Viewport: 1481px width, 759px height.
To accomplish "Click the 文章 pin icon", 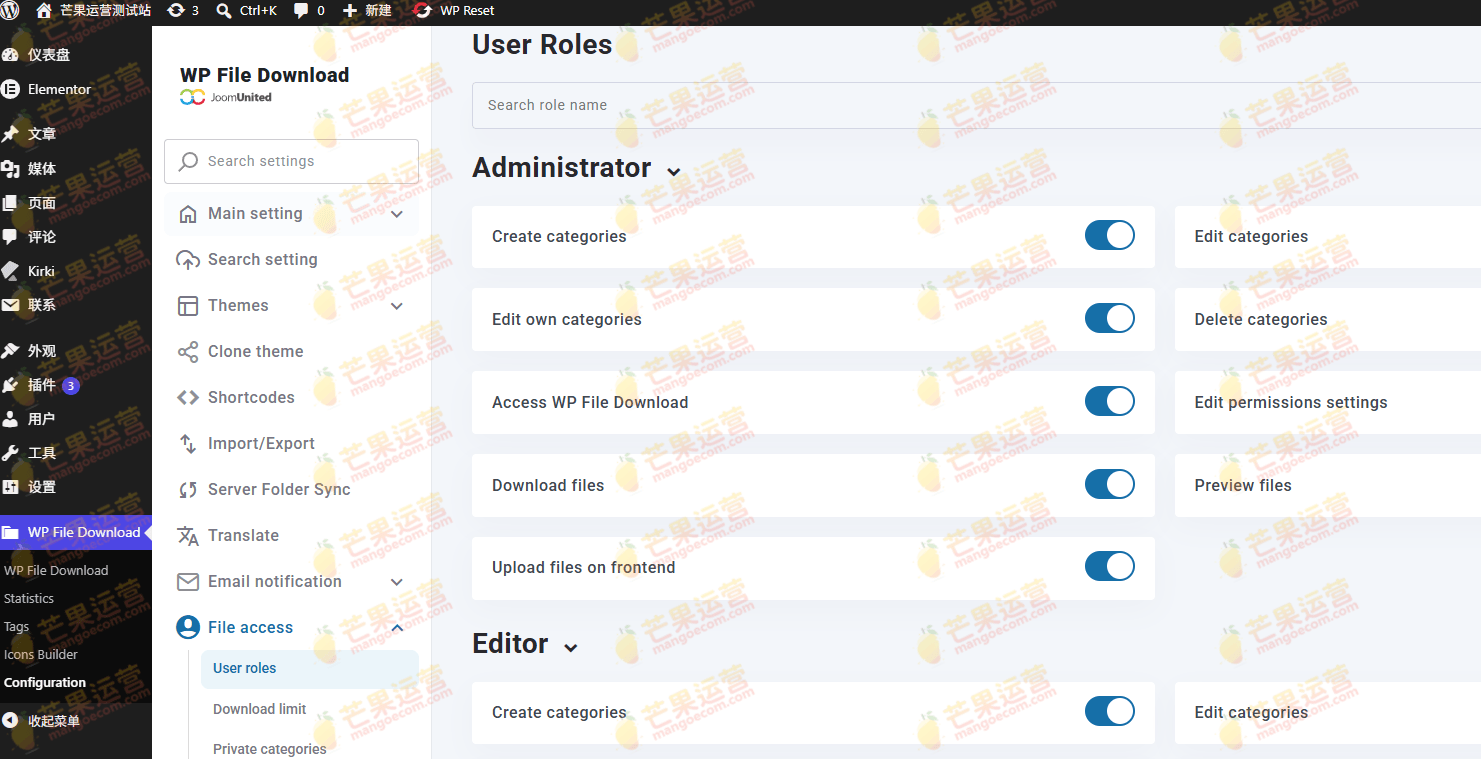I will coord(10,134).
